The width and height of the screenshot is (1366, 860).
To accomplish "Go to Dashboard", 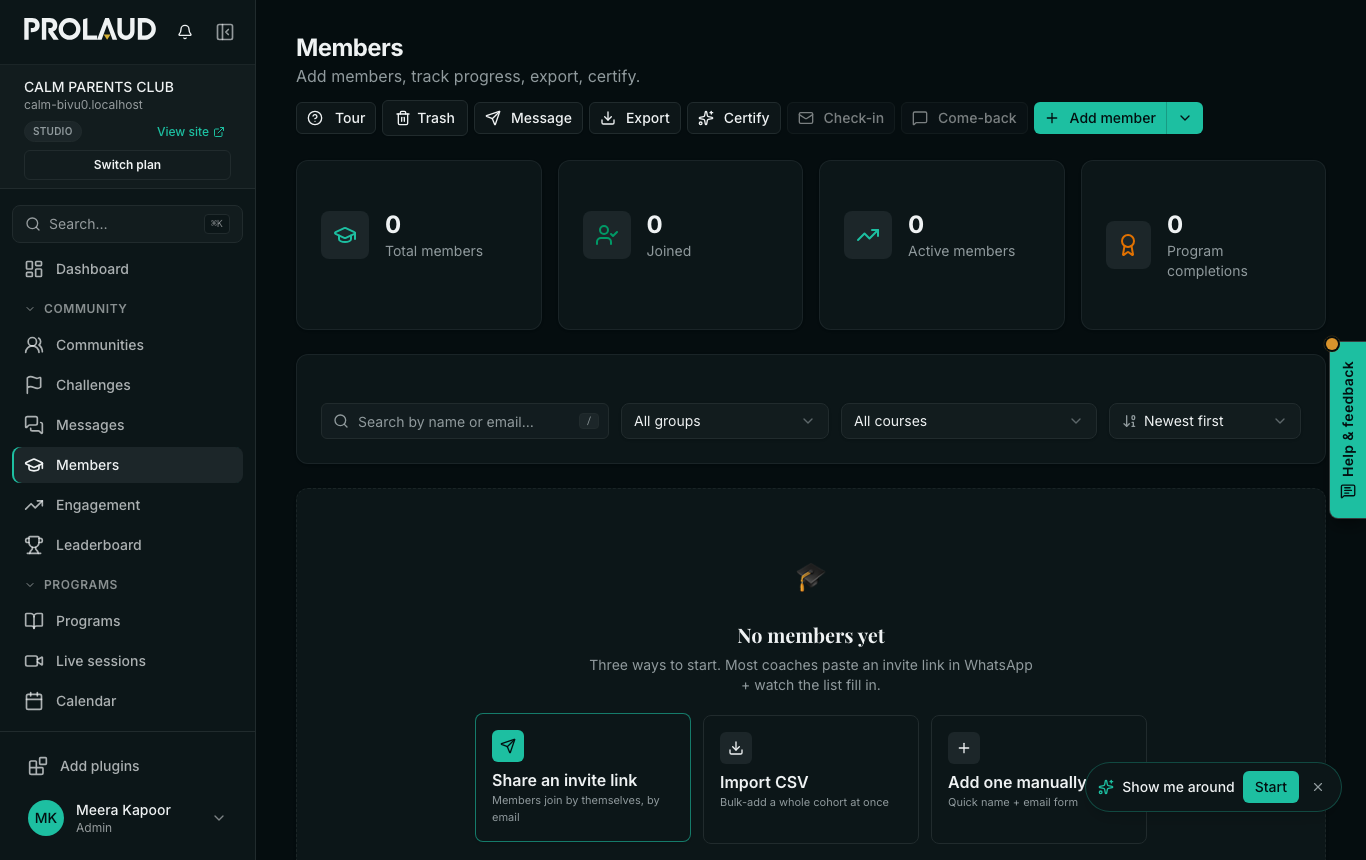I will (x=127, y=269).
